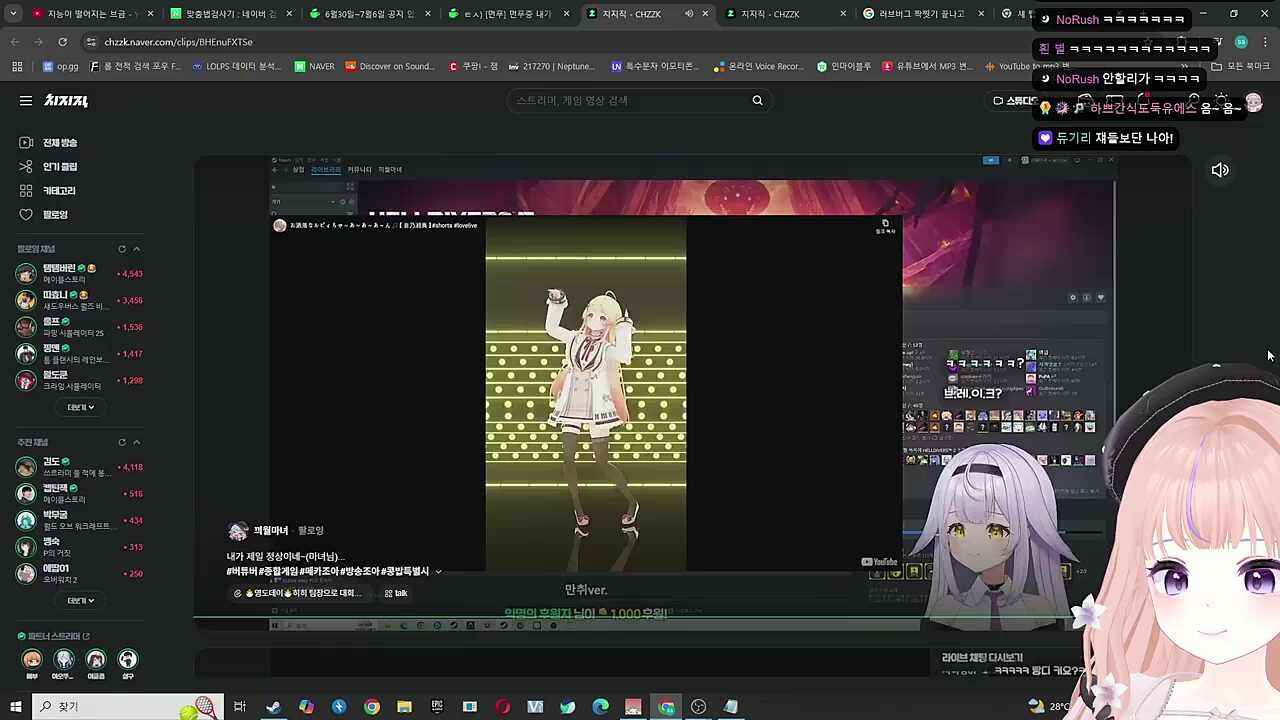Open recommended channel with 516 viewers

click(x=80, y=493)
